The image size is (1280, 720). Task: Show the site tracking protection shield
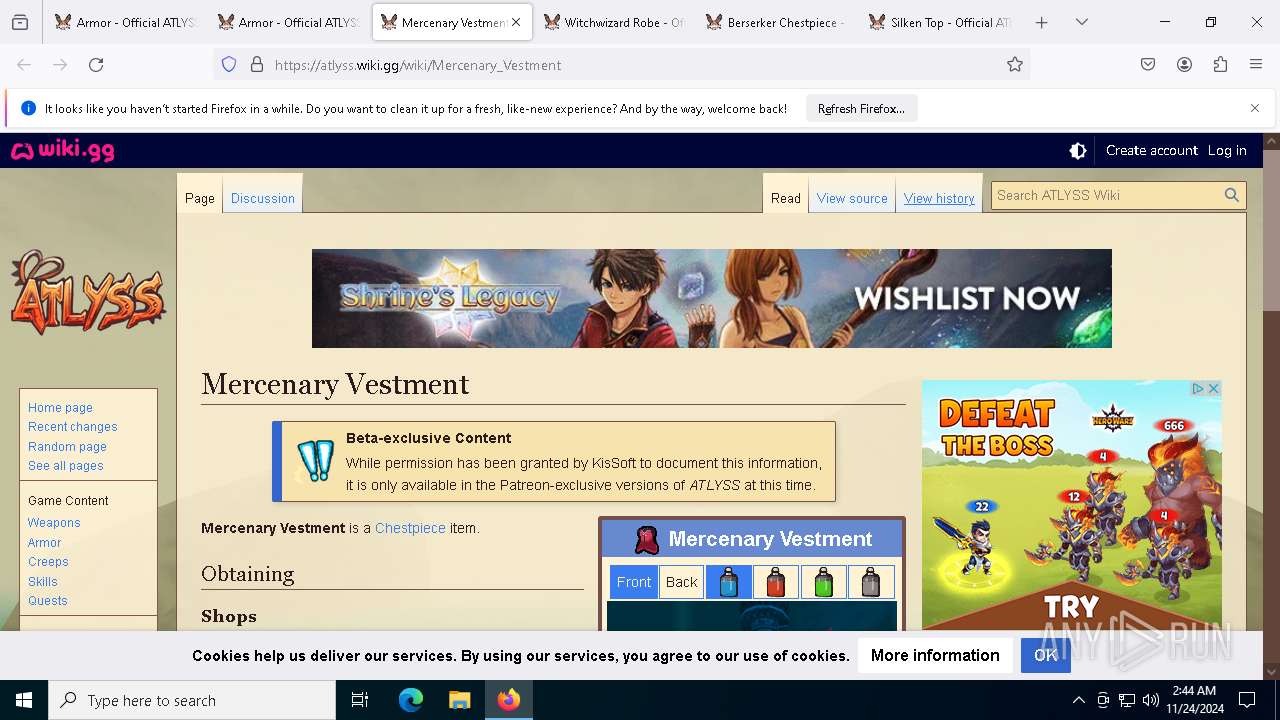click(x=229, y=65)
